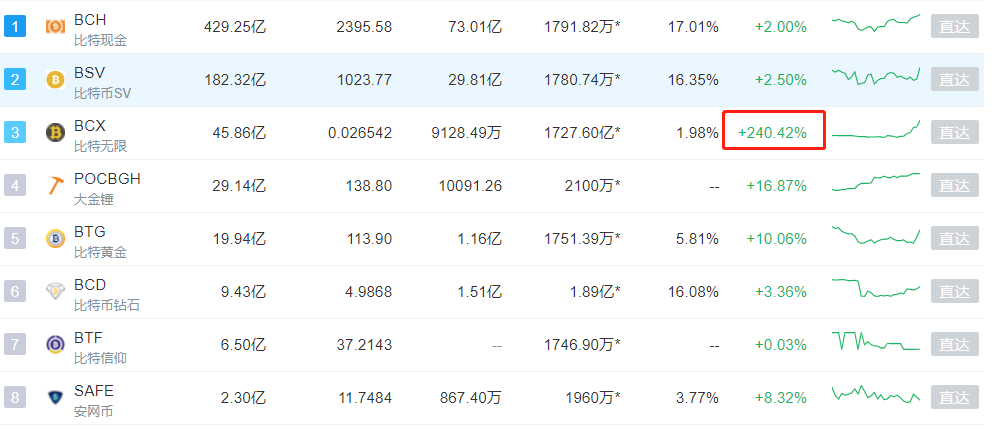Click the POCBGH price 138.80
Screen dimensions: 992x435
pyautogui.click(x=367, y=186)
